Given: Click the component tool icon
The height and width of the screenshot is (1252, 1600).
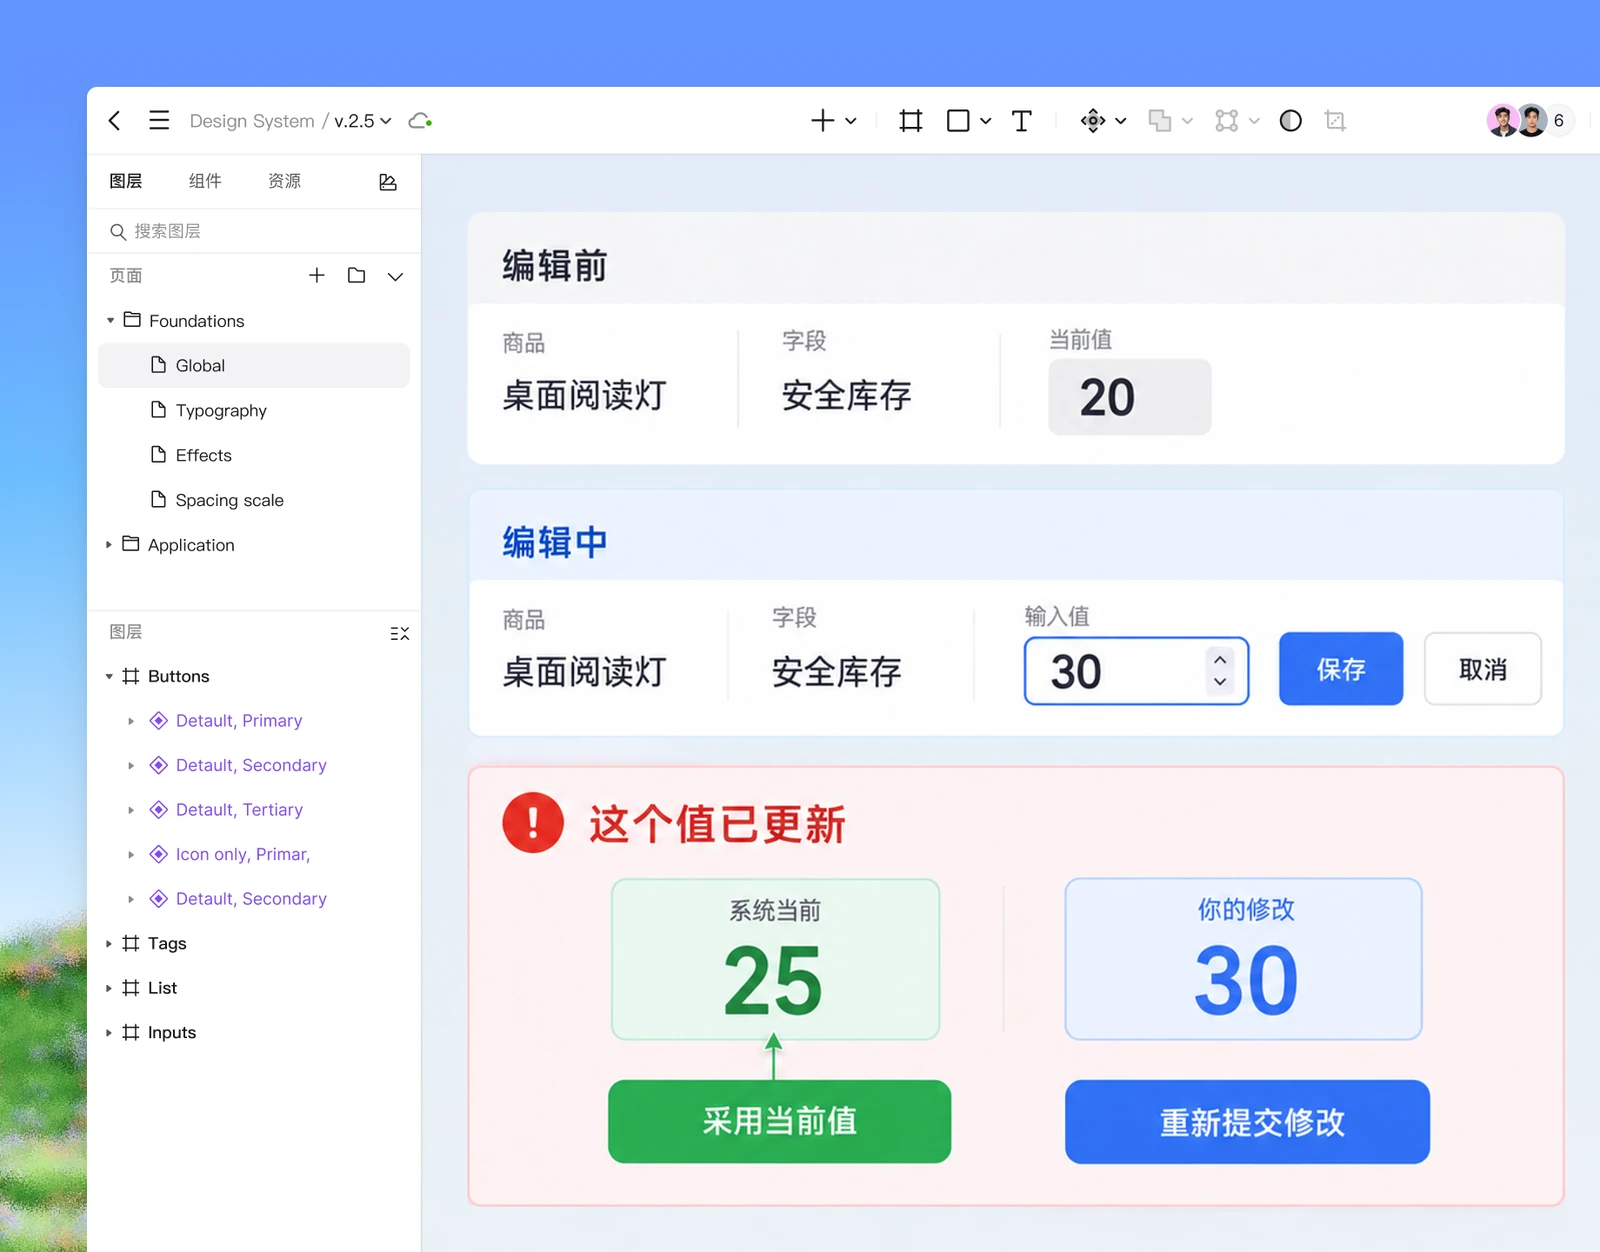Looking at the screenshot, I should click(x=1093, y=121).
